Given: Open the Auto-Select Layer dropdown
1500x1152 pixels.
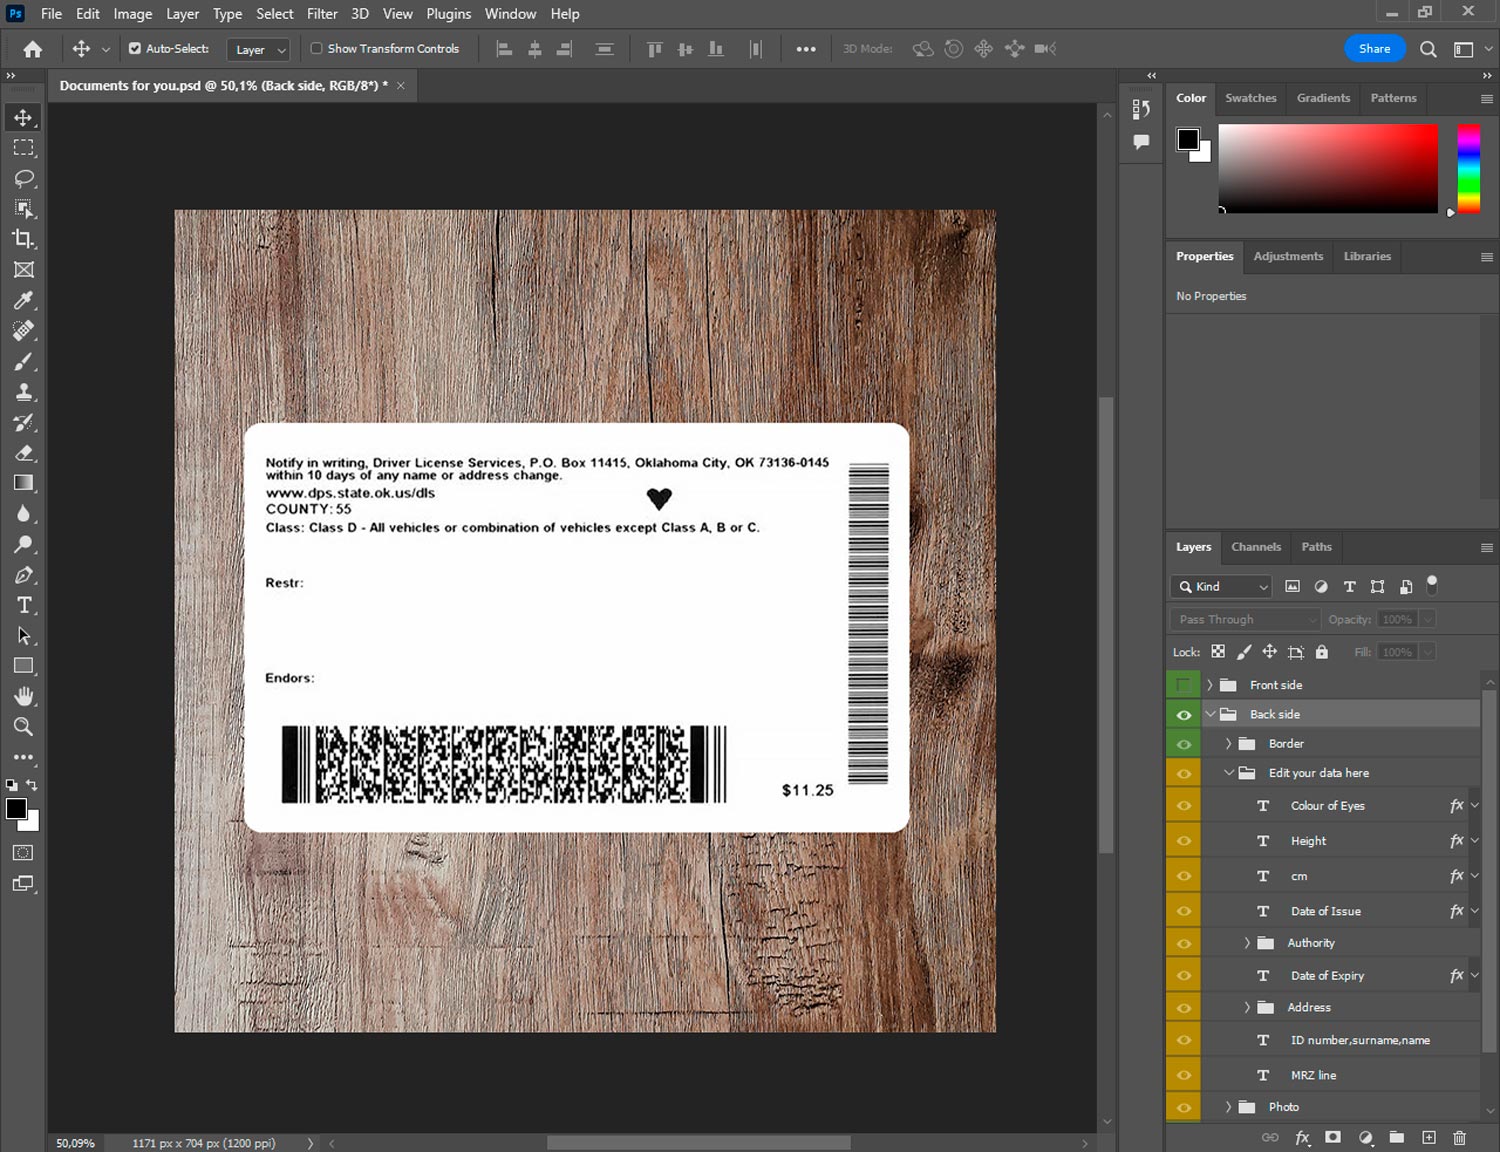Looking at the screenshot, I should pyautogui.click(x=259, y=50).
